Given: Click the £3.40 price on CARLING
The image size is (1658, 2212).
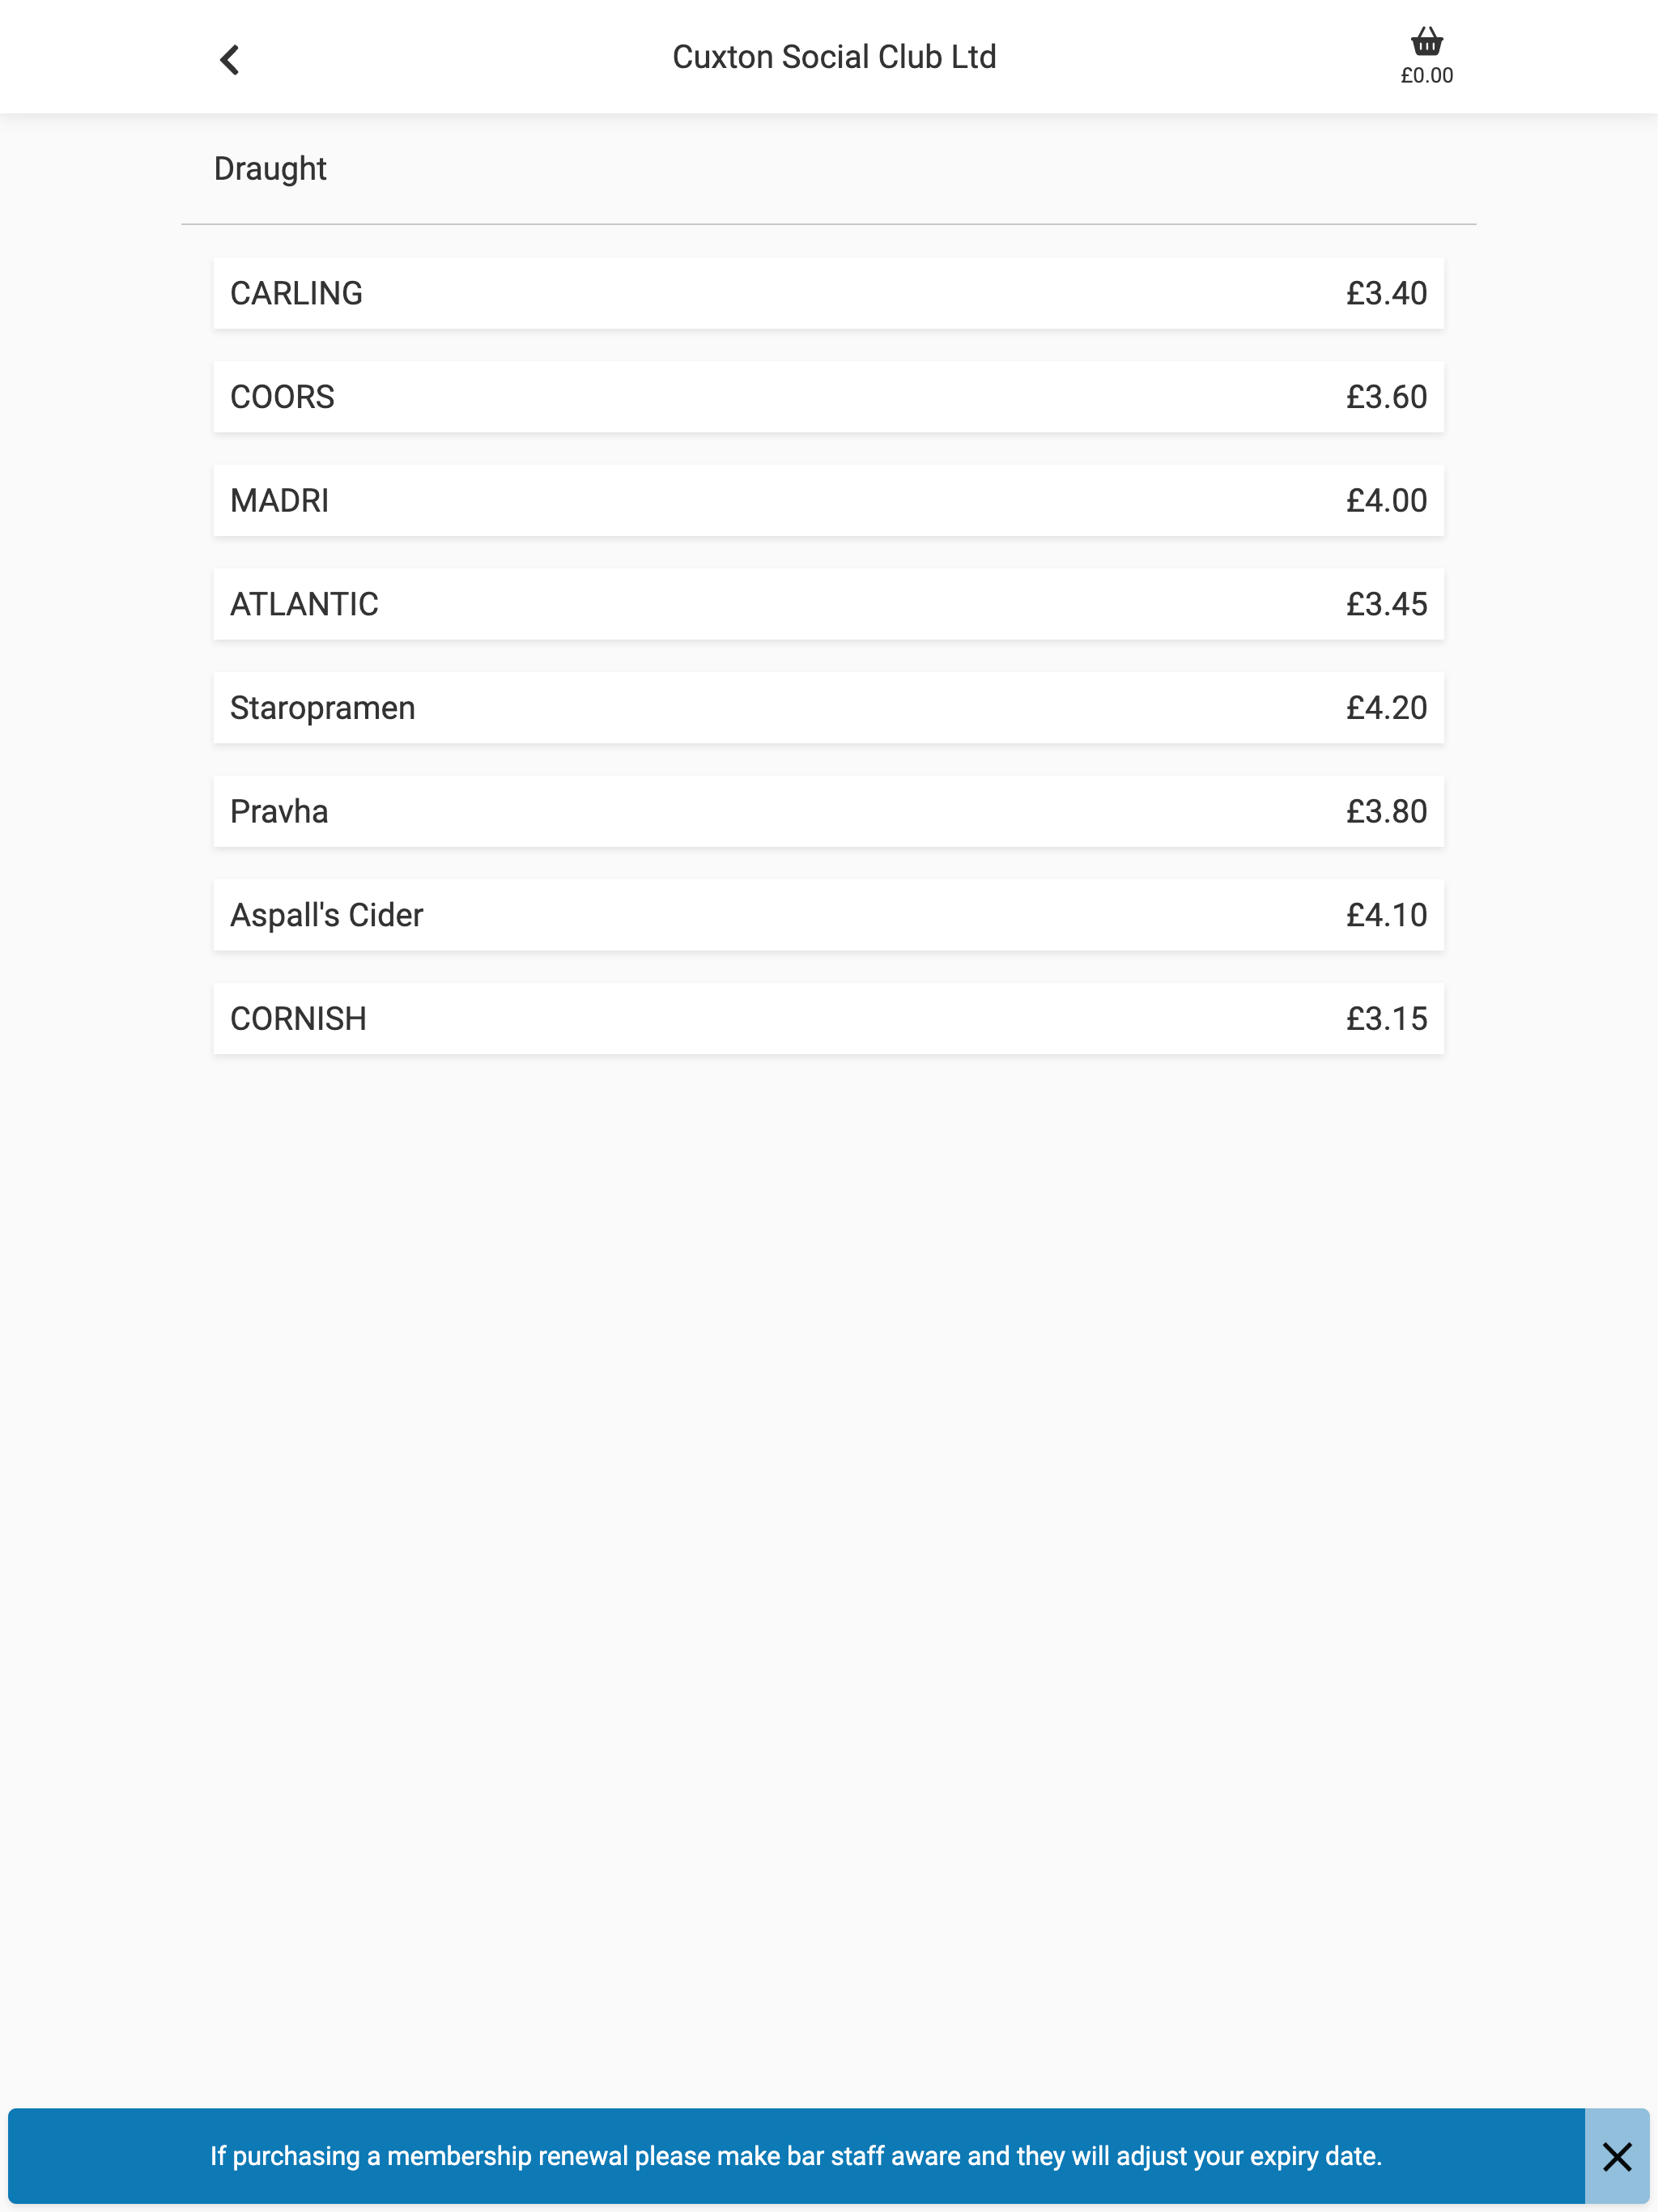Looking at the screenshot, I should point(1386,293).
